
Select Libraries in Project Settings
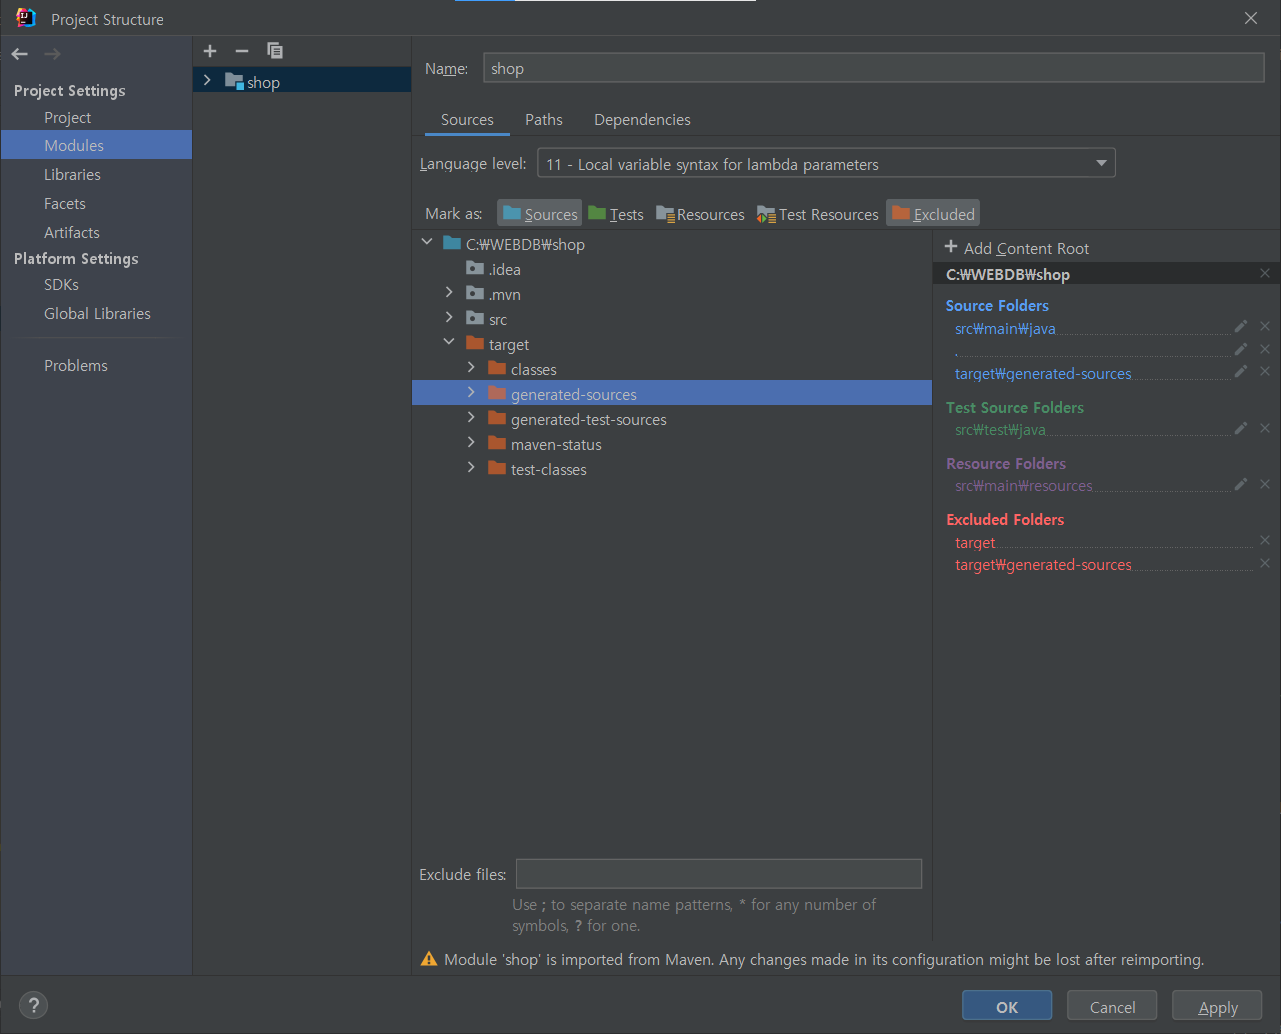73,174
